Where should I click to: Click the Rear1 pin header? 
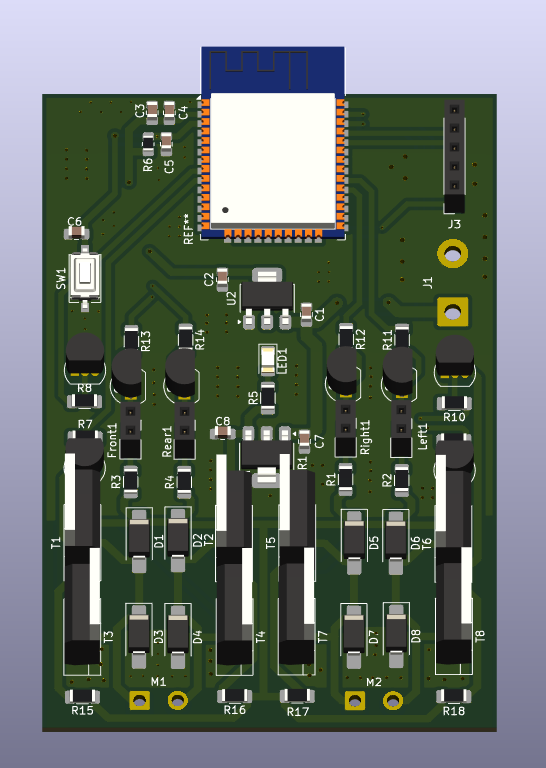[185, 431]
